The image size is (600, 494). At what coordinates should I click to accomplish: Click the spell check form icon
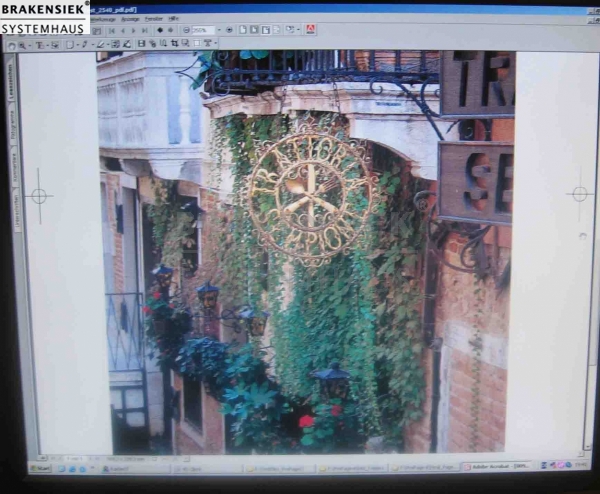click(115, 44)
